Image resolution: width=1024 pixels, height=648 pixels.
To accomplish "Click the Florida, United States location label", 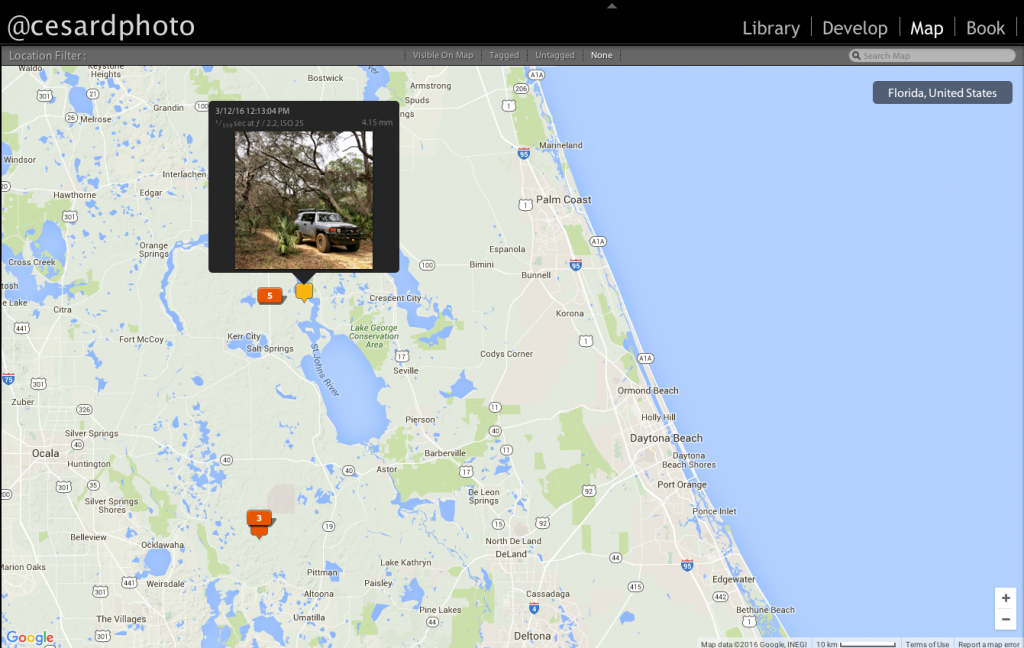I will [942, 93].
